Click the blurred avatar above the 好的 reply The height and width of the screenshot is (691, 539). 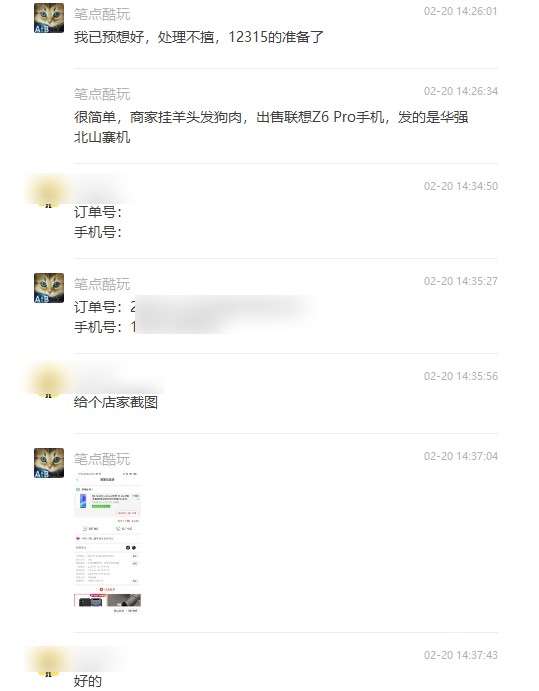click(x=48, y=661)
